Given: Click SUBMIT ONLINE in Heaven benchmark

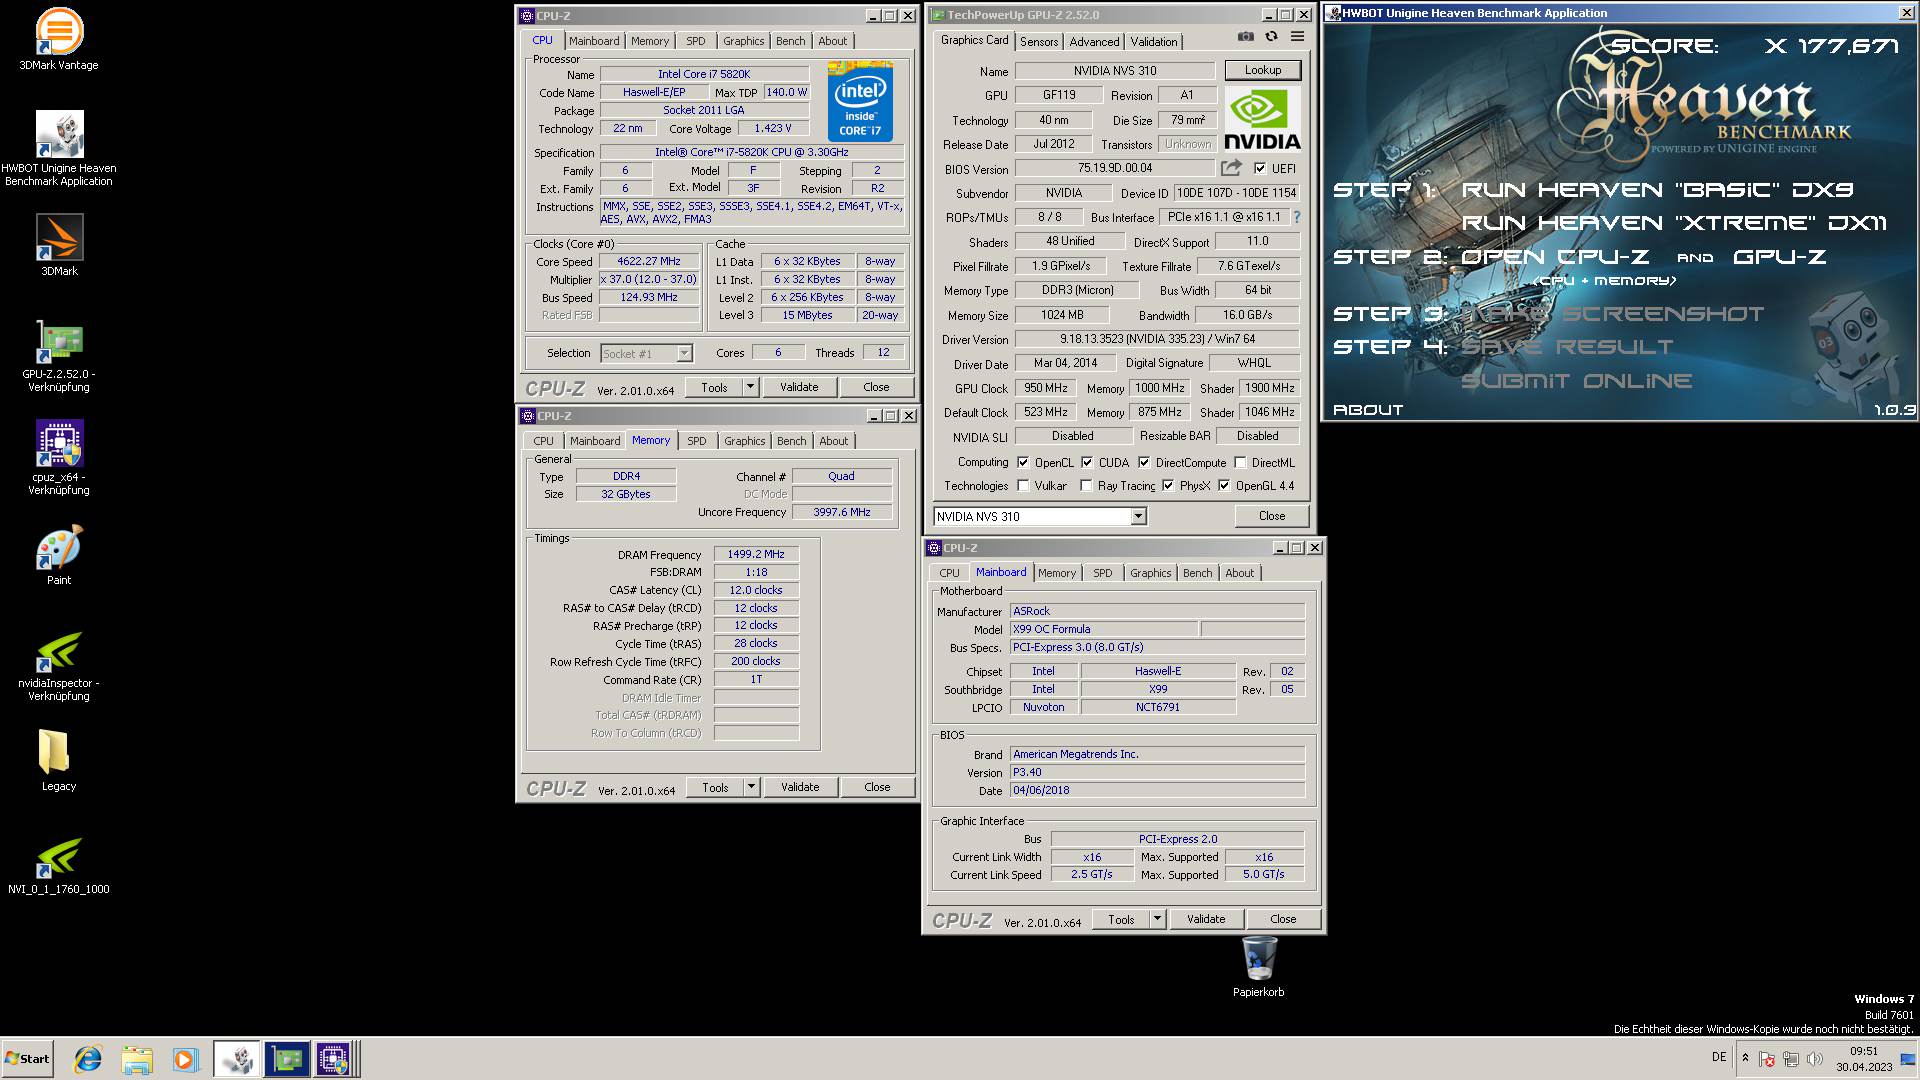Looking at the screenshot, I should point(1576,380).
